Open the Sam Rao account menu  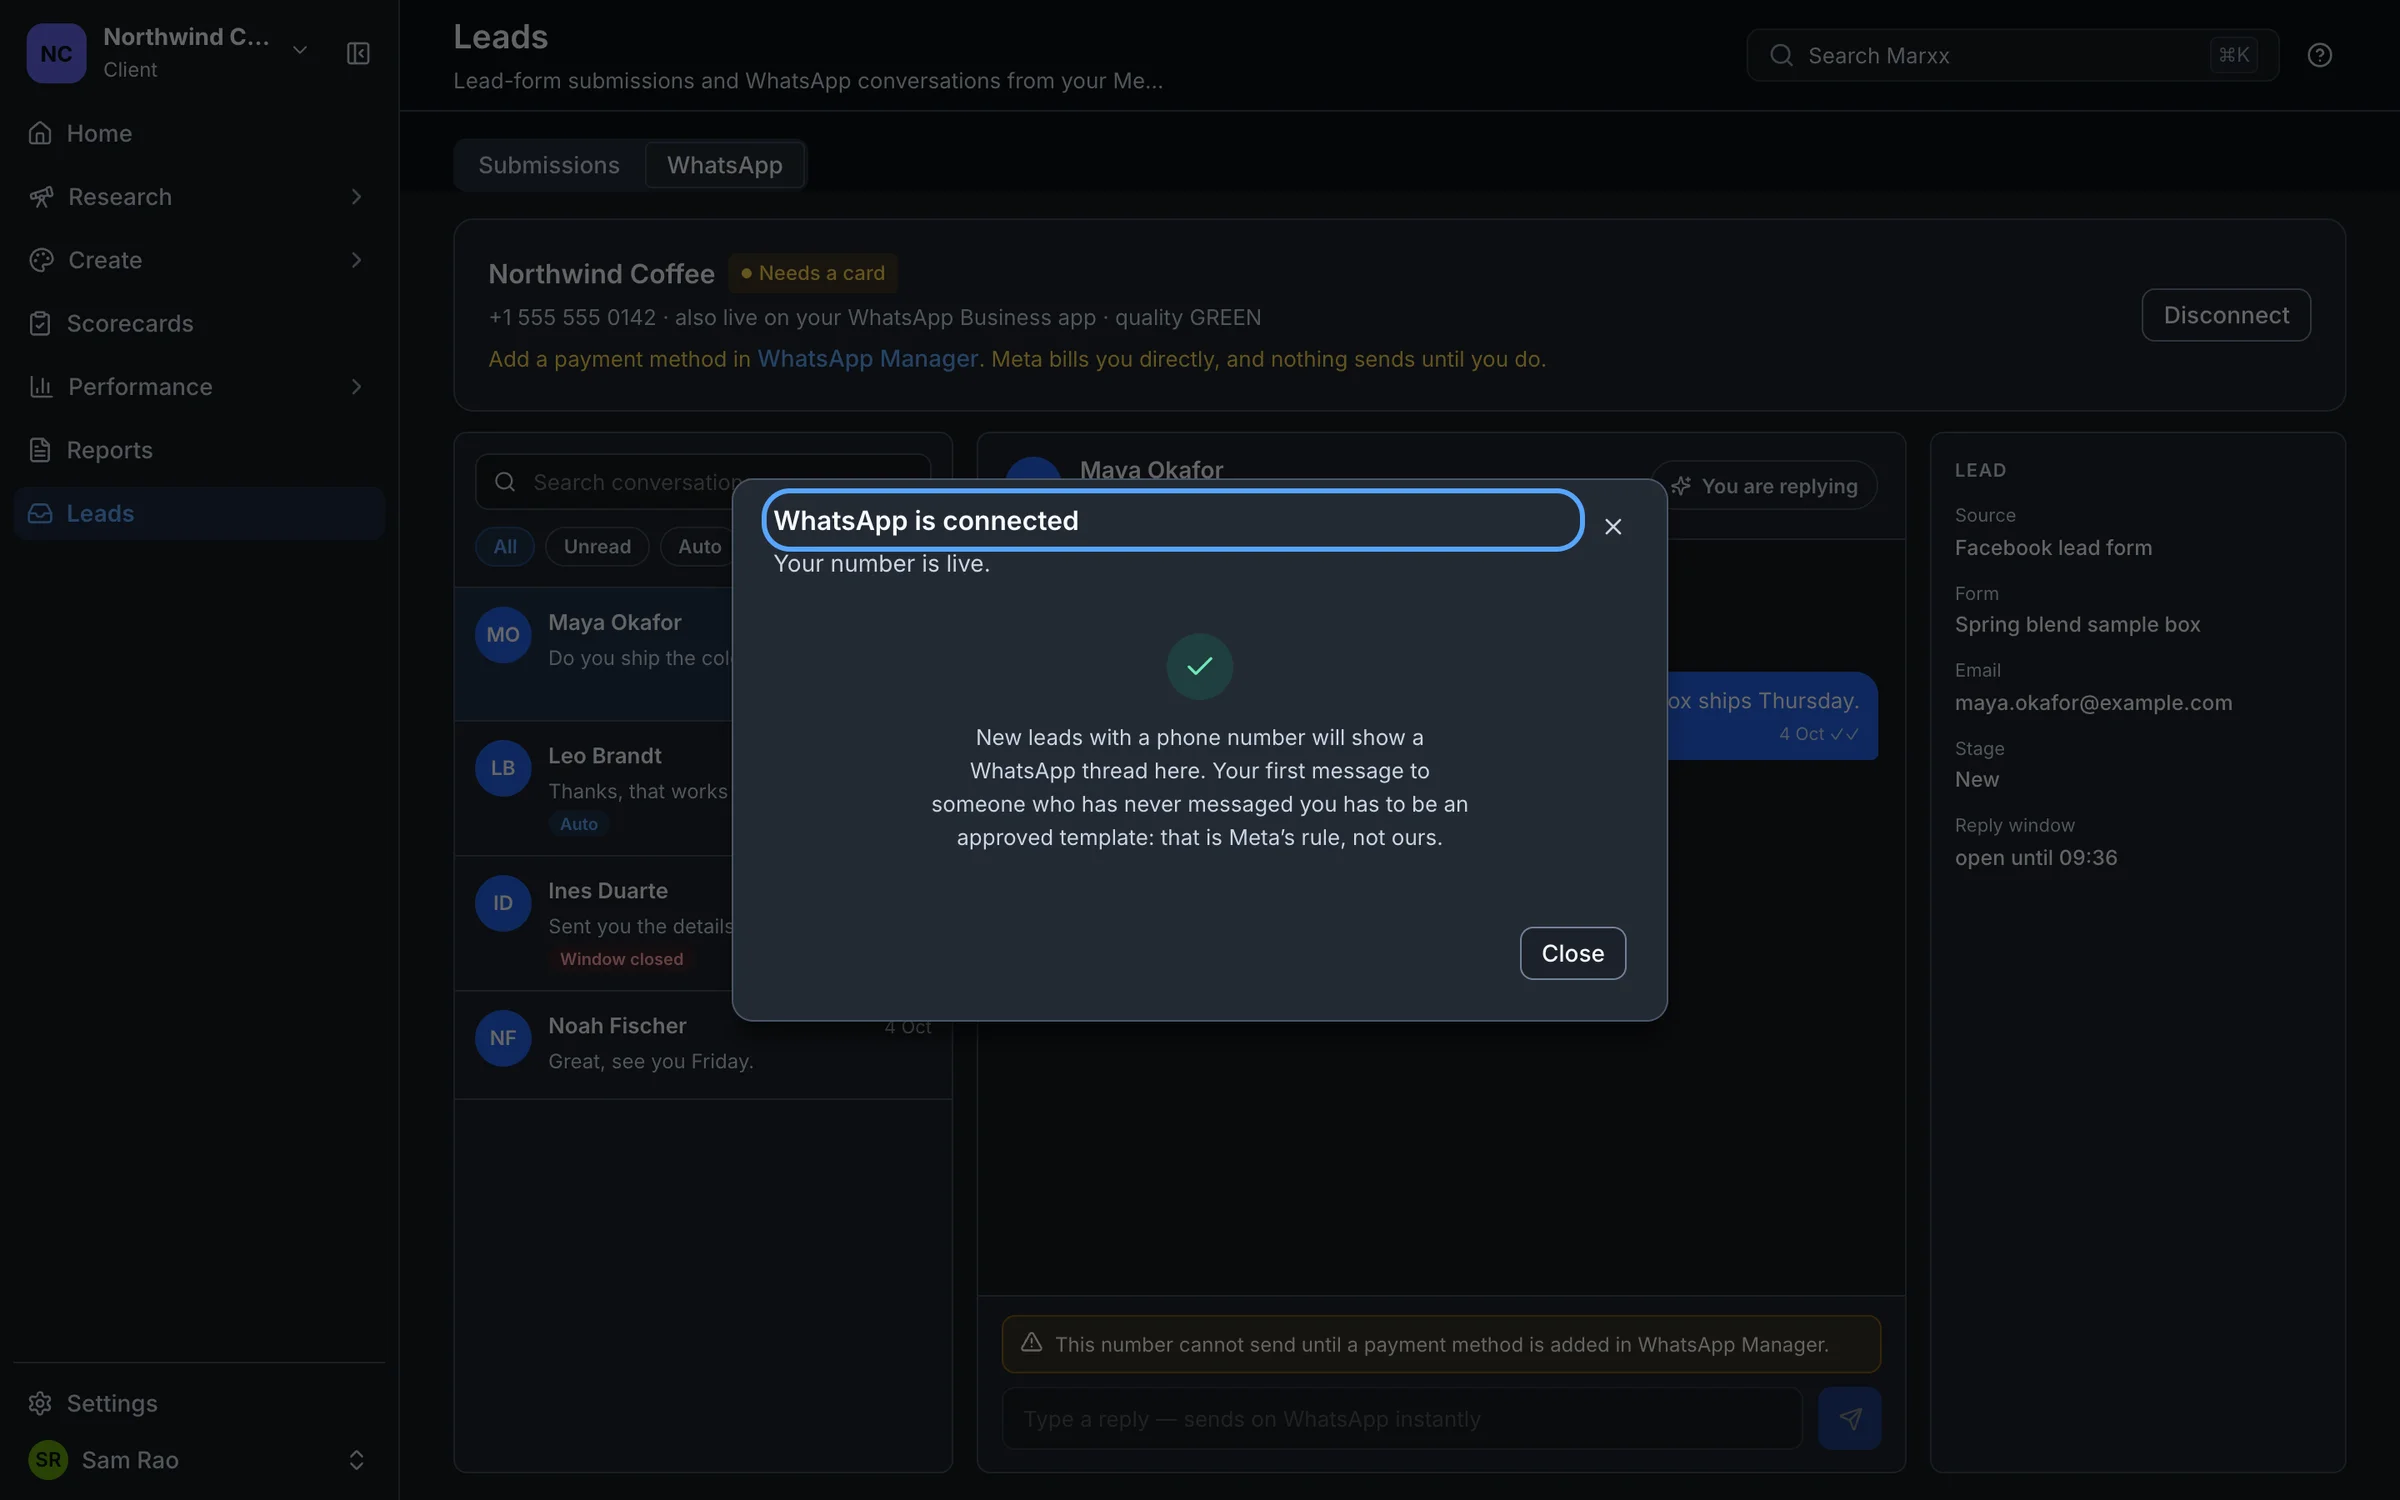pyautogui.click(x=199, y=1459)
